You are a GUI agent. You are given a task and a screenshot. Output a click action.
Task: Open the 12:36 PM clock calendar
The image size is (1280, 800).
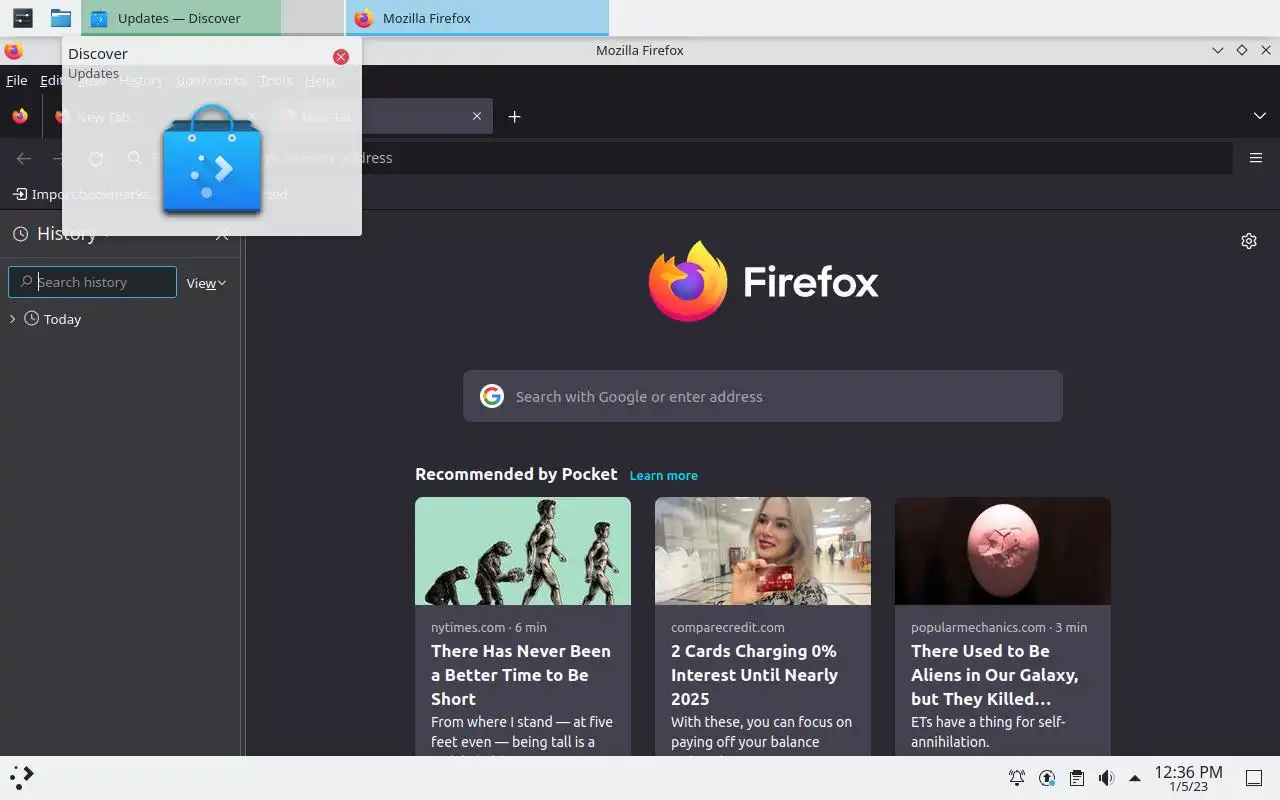click(1188, 778)
